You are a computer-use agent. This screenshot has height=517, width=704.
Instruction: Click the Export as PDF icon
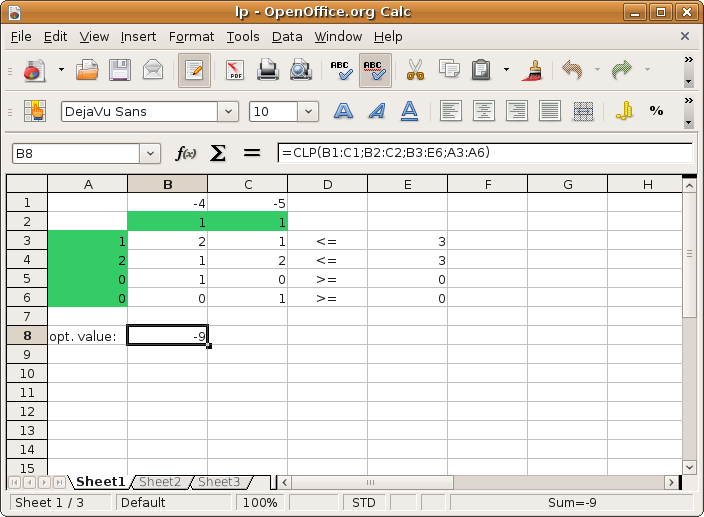pyautogui.click(x=235, y=70)
